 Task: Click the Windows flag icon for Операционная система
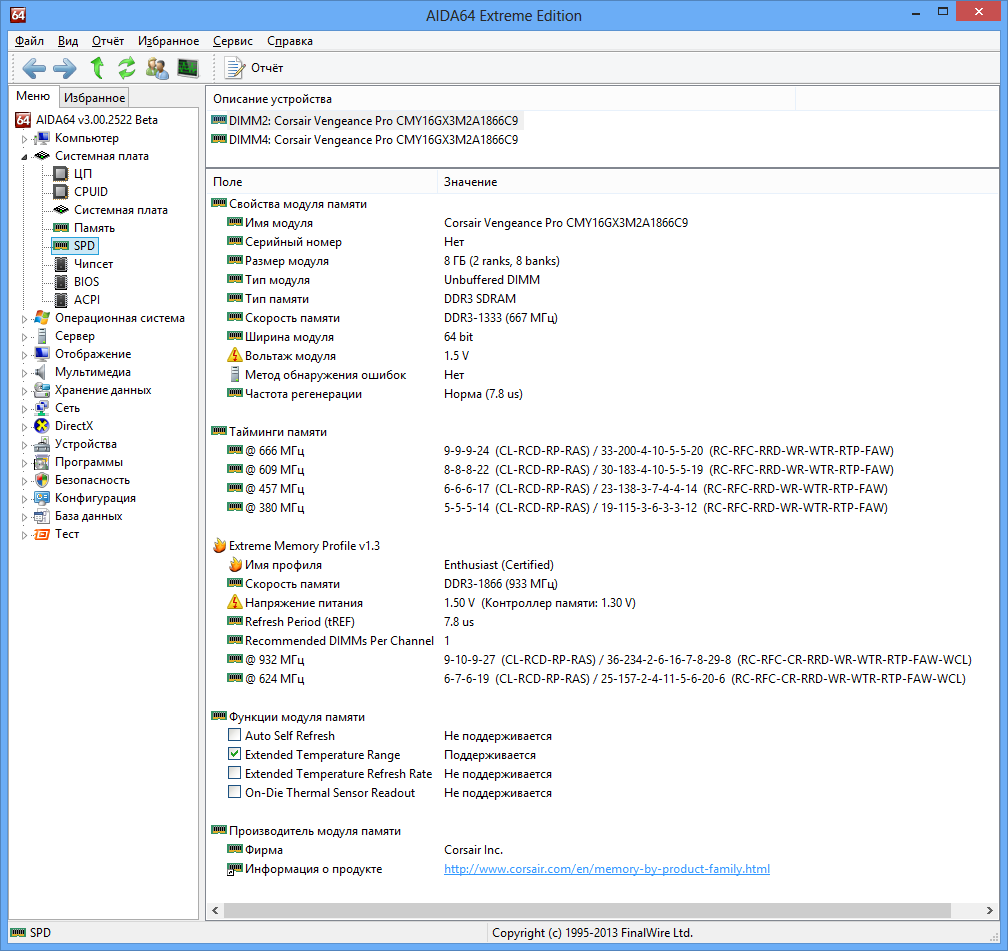pyautogui.click(x=42, y=318)
